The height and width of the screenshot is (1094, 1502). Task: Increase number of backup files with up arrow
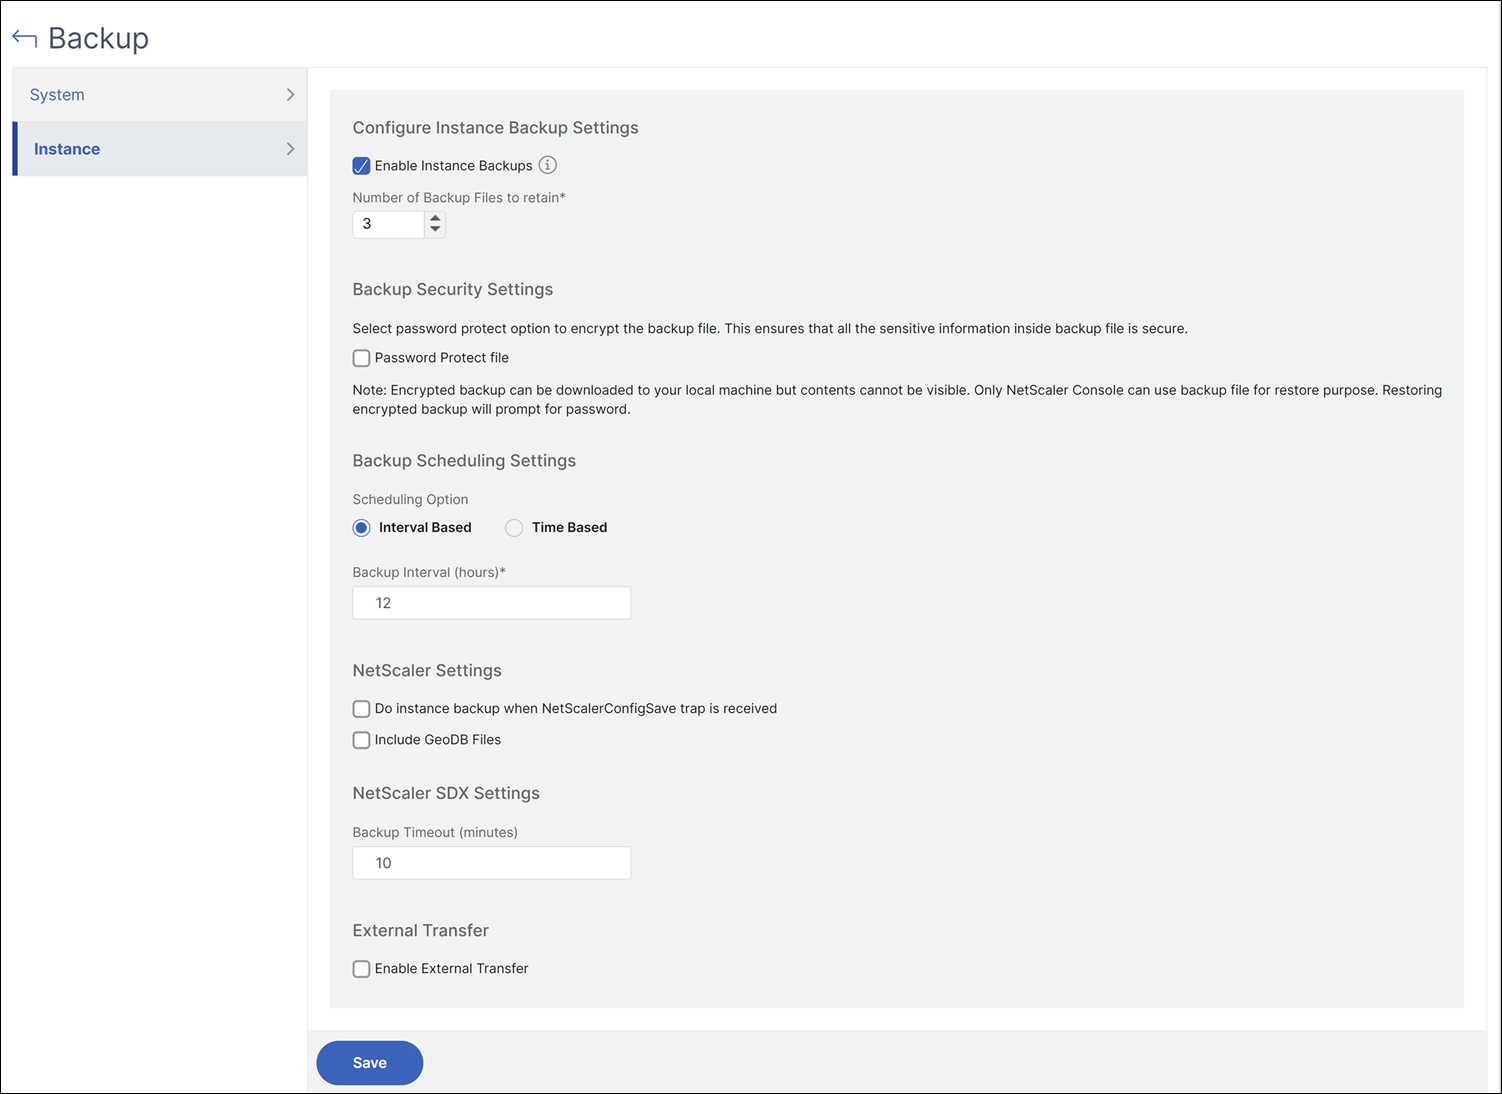435,218
